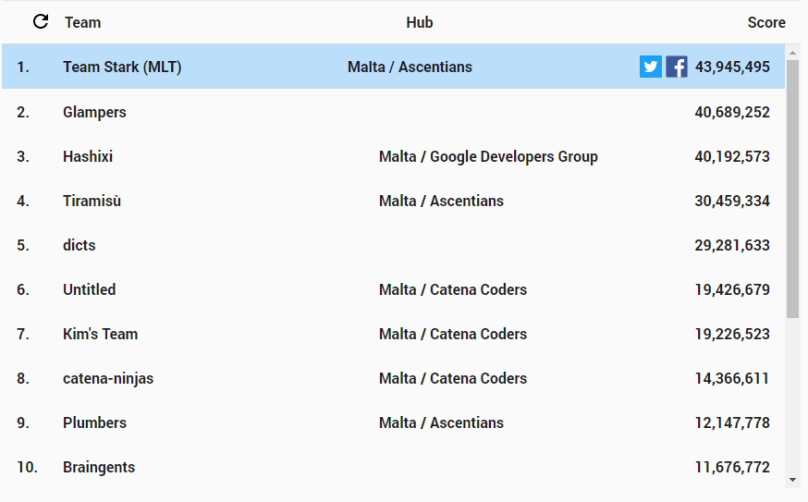Click the refresh leaderboard icon
The height and width of the screenshot is (502, 808).
point(41,21)
